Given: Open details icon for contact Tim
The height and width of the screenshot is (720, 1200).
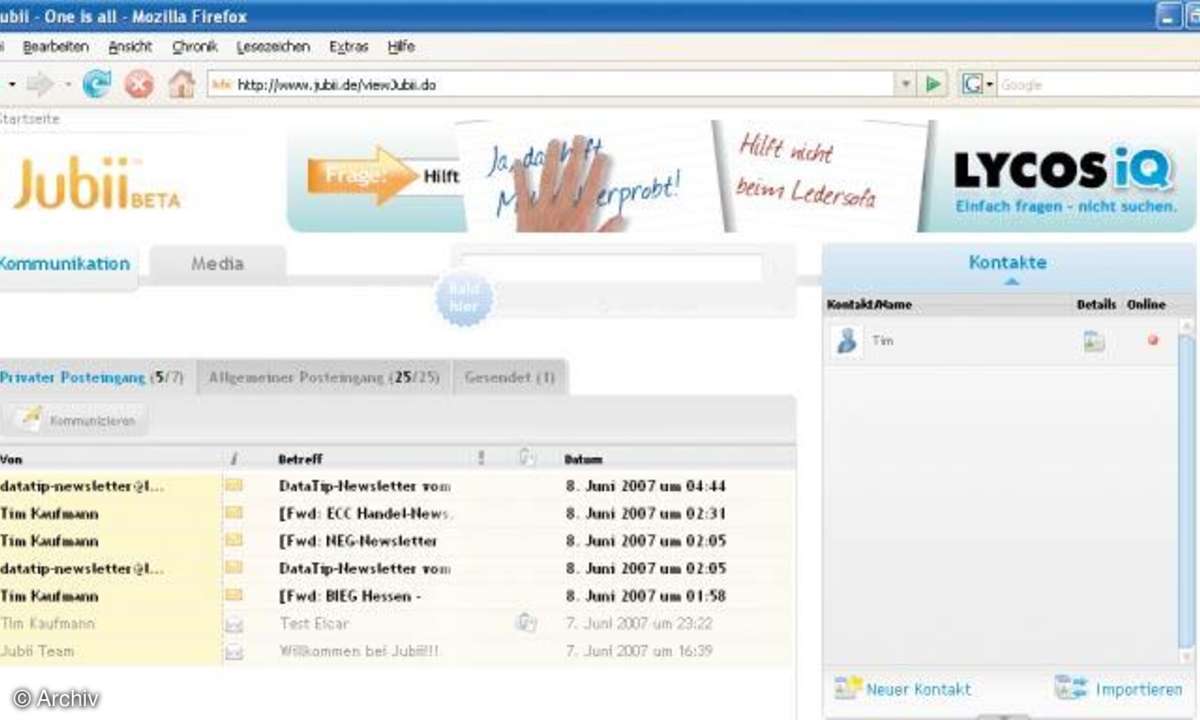Looking at the screenshot, I should [1094, 342].
